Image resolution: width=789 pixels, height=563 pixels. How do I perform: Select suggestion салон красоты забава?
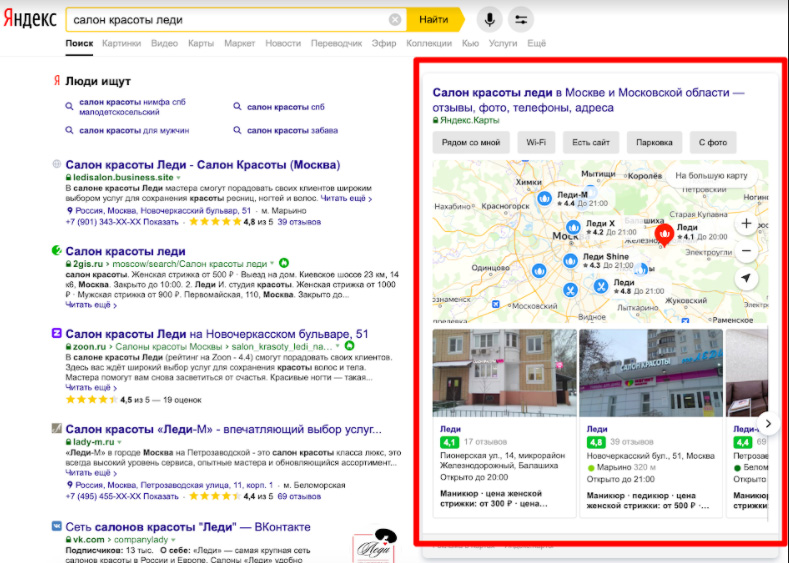pos(292,130)
